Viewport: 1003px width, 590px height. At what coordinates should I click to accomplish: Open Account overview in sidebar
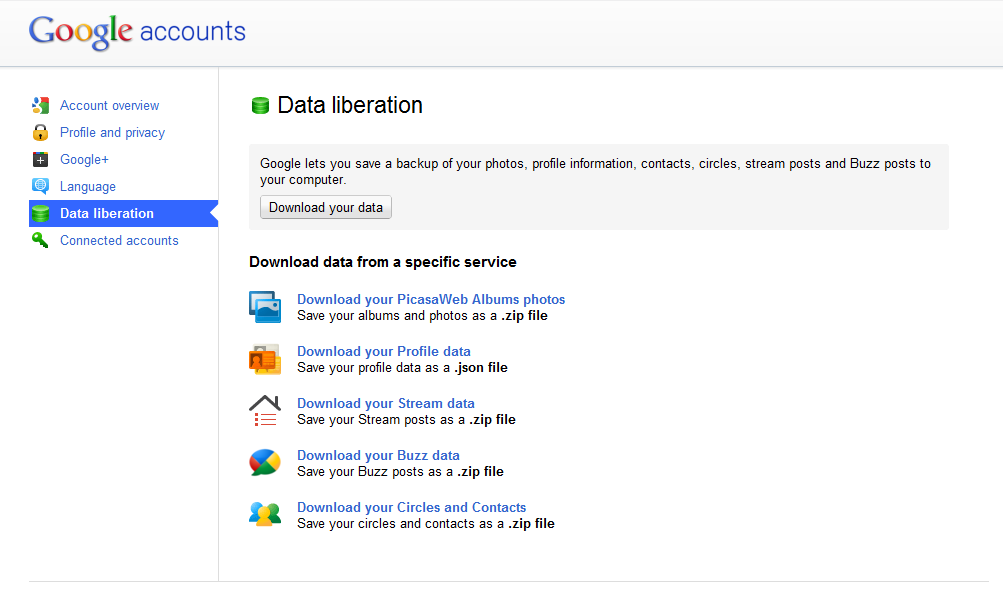point(109,105)
